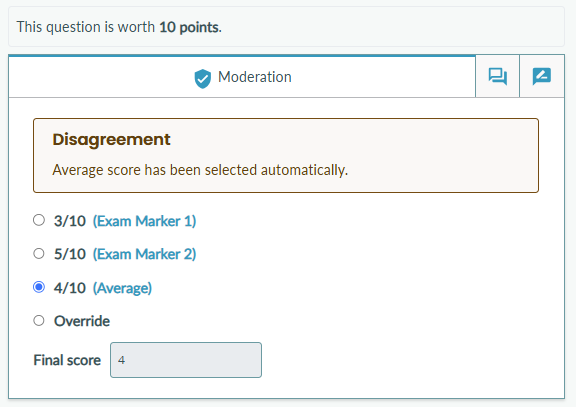Click the Disagreement heading in the alert
576x407 pixels.
111,140
